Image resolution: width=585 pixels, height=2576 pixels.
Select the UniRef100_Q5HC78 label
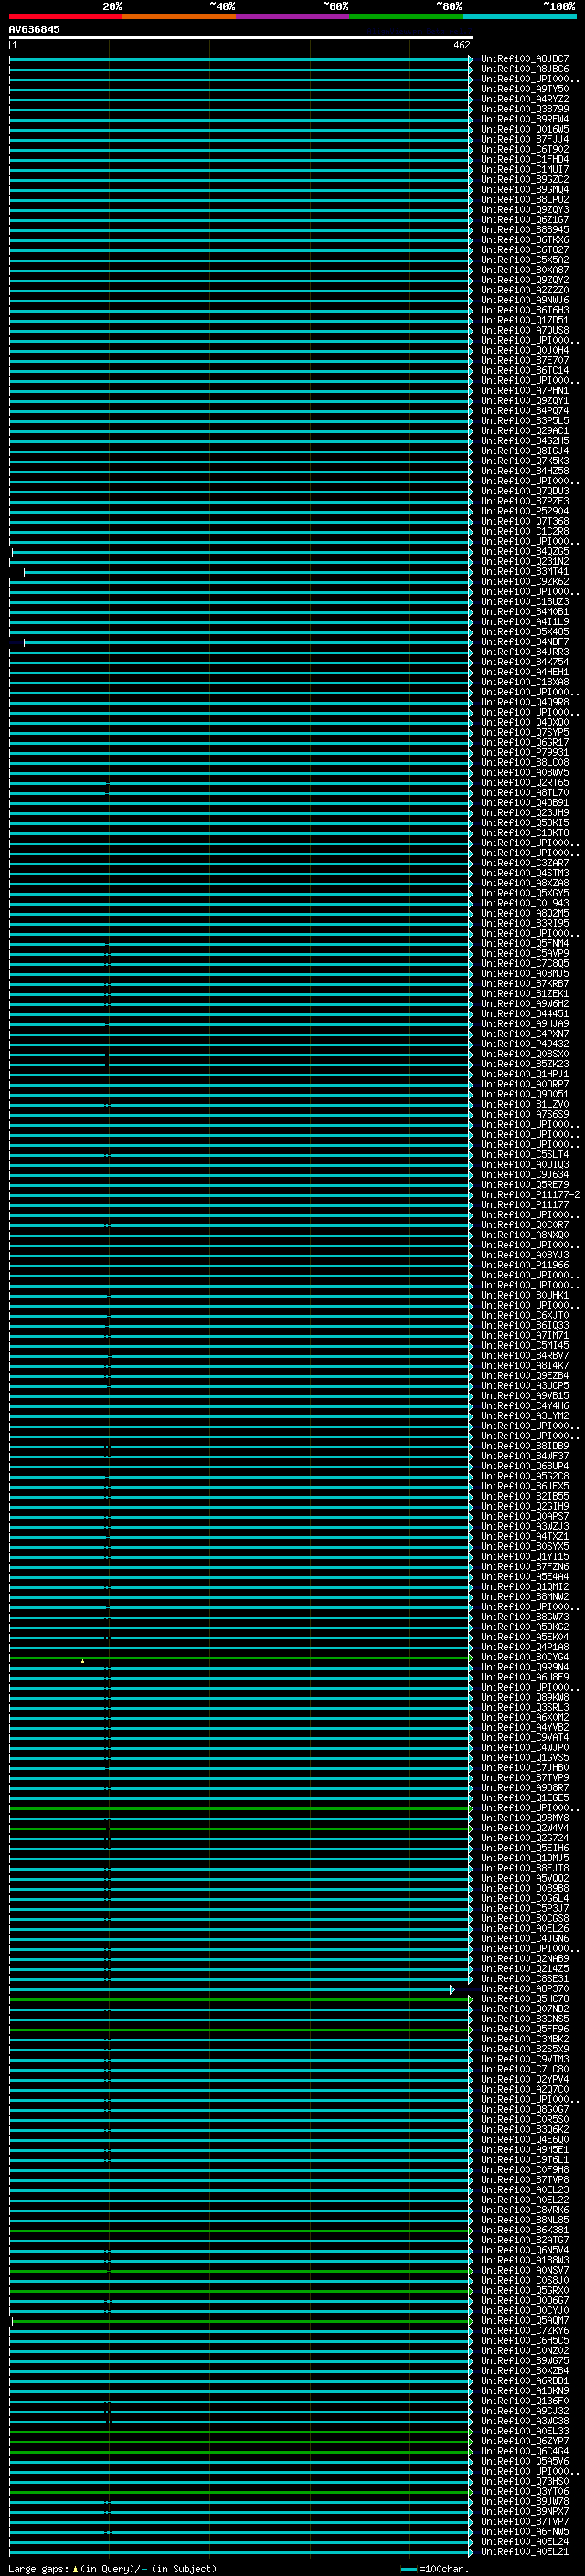[x=525, y=1999]
